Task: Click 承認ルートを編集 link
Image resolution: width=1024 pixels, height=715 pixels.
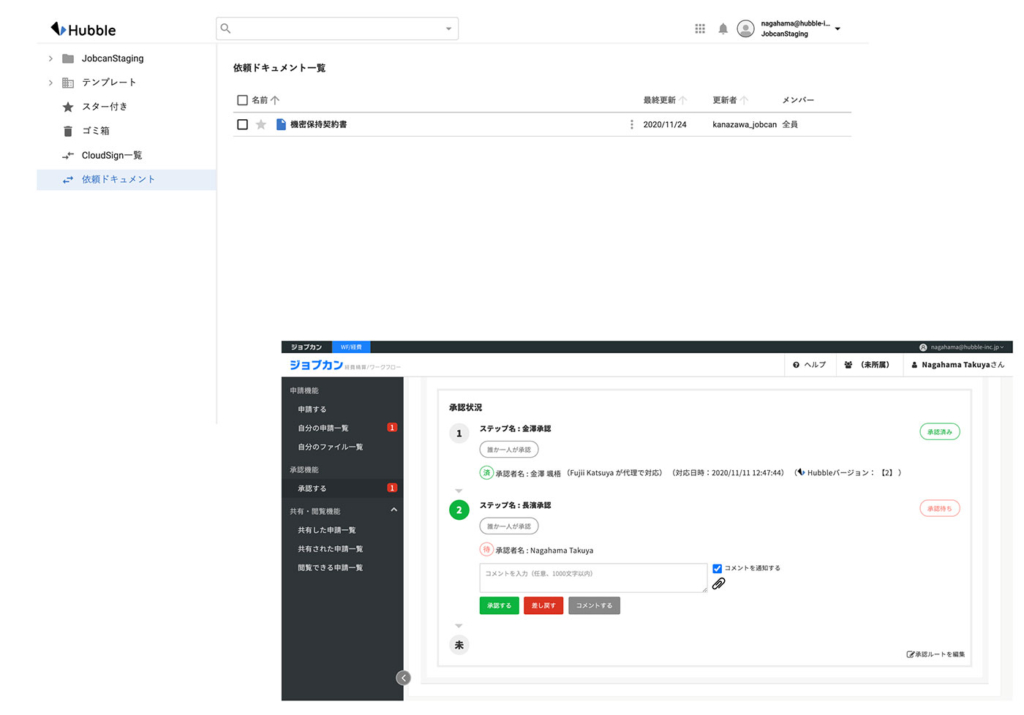Action: (935, 654)
